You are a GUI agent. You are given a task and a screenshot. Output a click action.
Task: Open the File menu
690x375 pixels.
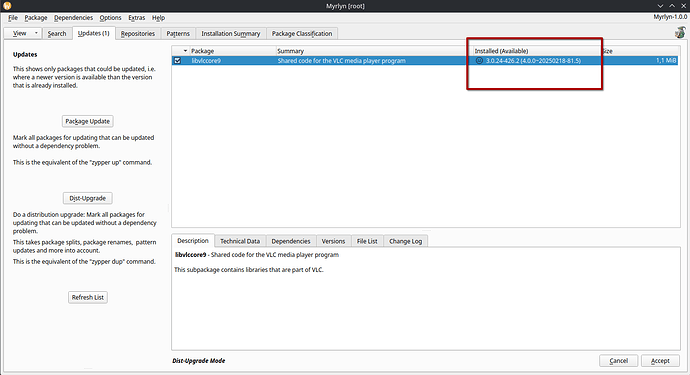coord(13,18)
